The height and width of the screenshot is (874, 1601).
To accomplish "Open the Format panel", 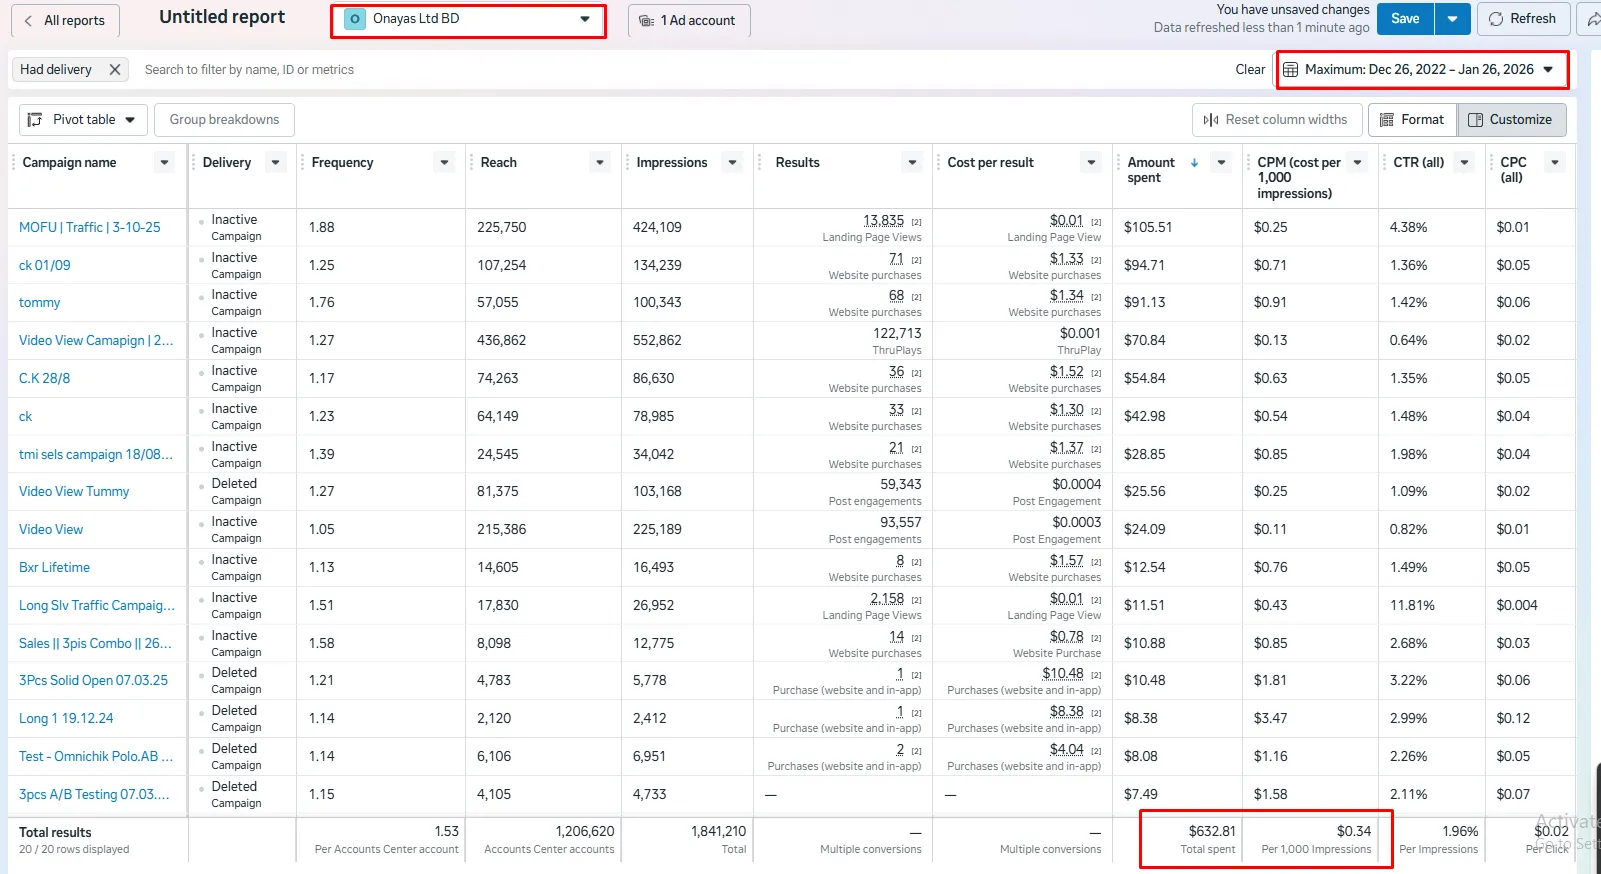I will coord(1411,120).
